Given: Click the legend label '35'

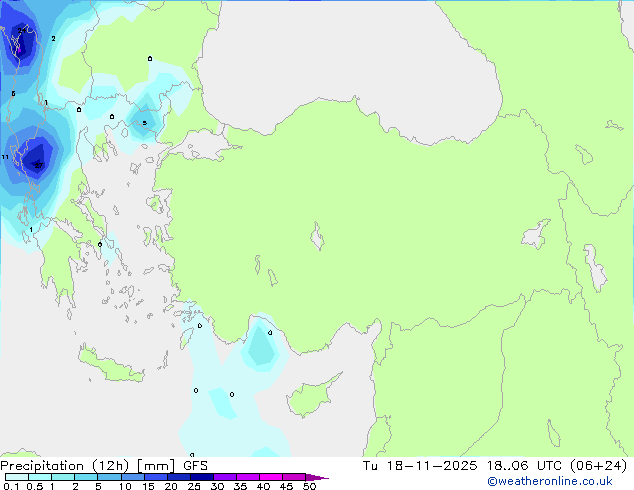Looking at the screenshot, I should click(240, 486).
